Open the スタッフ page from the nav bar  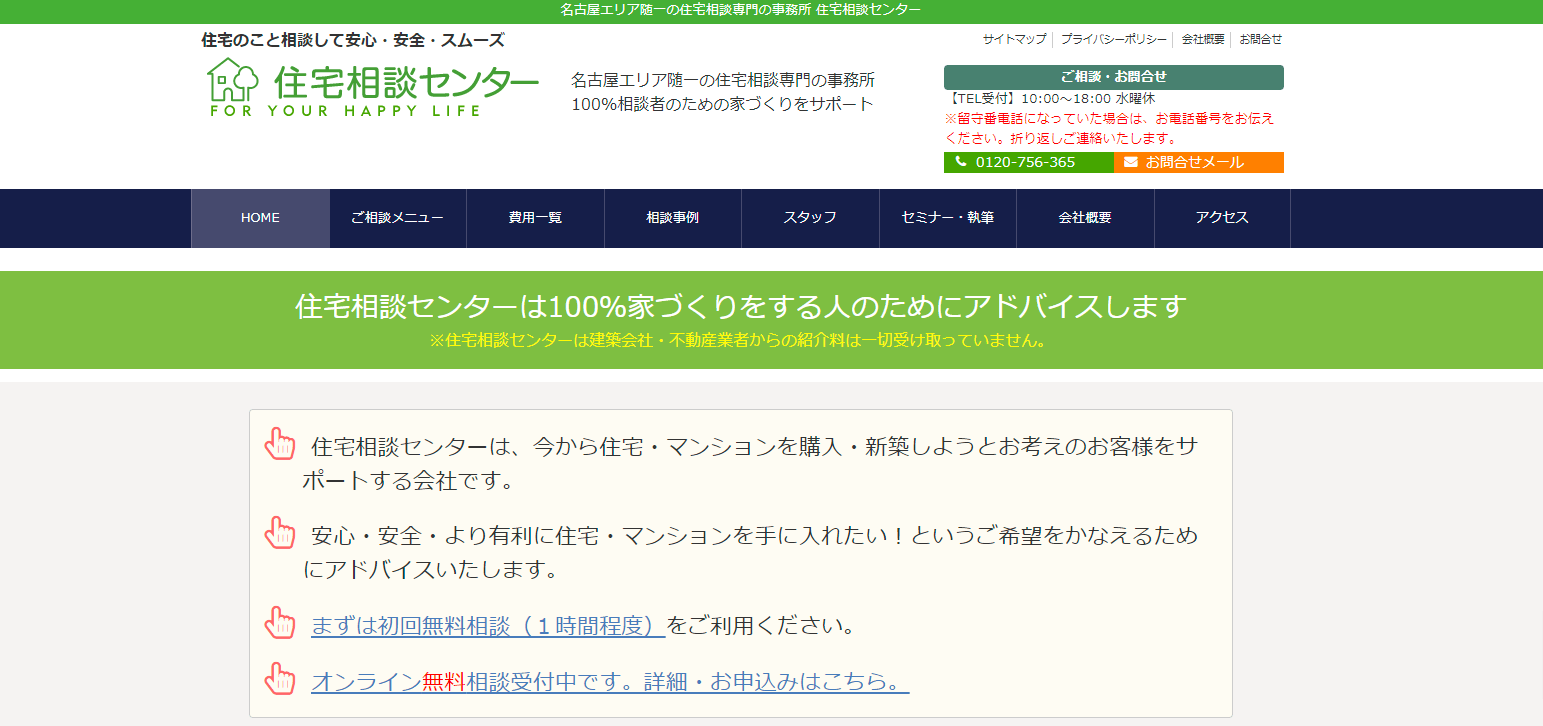click(x=810, y=218)
